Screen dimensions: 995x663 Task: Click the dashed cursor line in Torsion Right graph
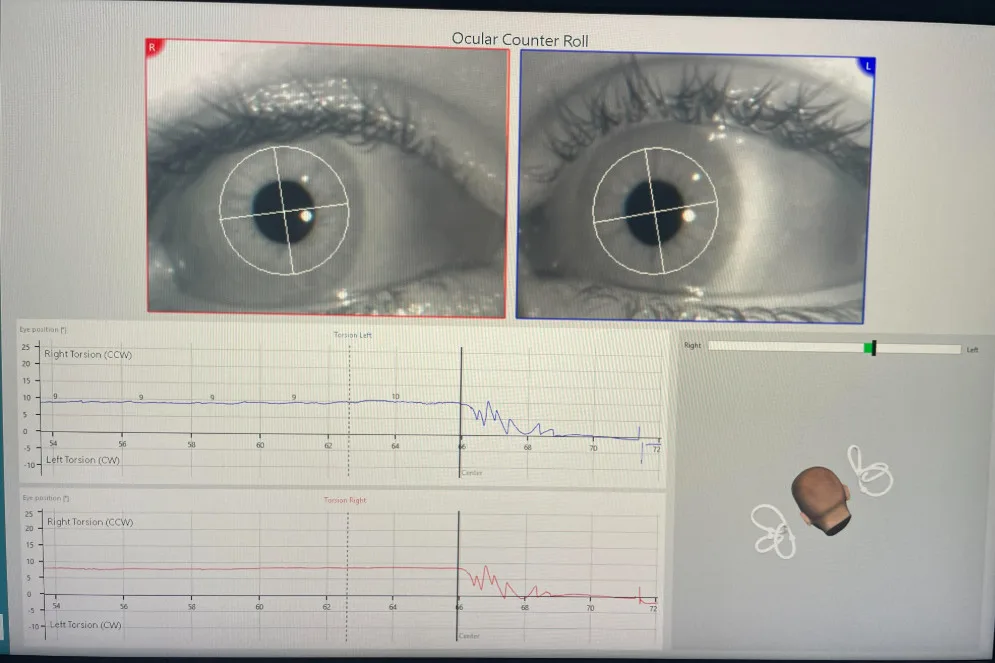pyautogui.click(x=347, y=570)
